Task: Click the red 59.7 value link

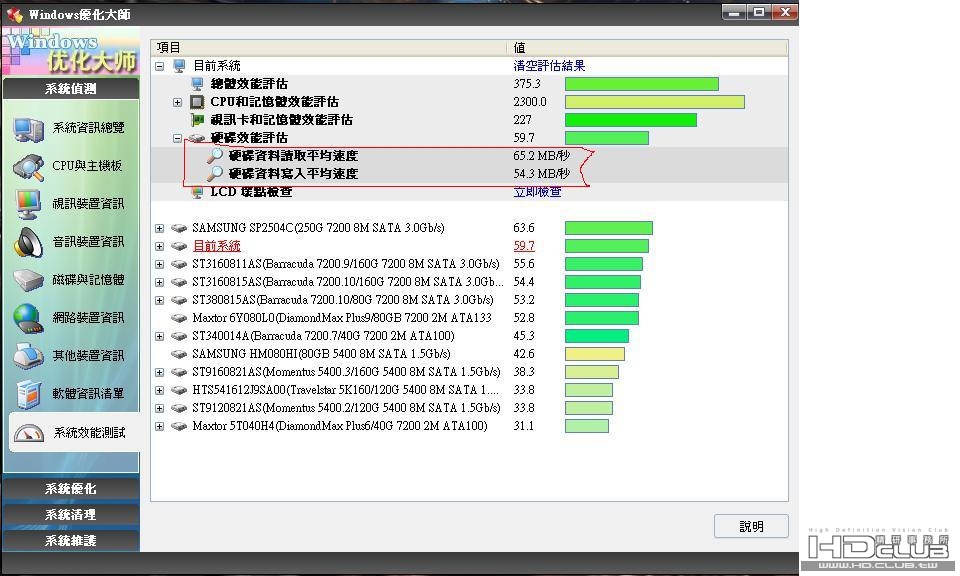Action: pos(524,246)
